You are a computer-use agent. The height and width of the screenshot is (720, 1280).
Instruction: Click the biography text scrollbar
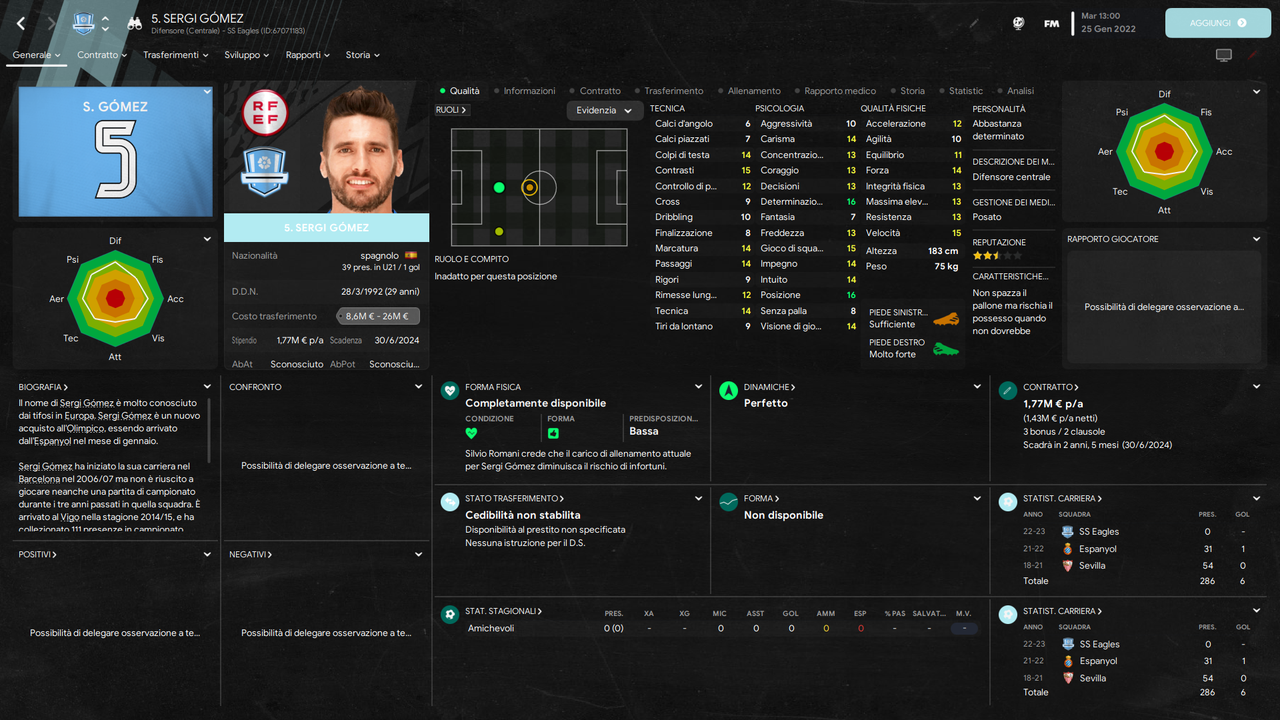click(x=209, y=430)
